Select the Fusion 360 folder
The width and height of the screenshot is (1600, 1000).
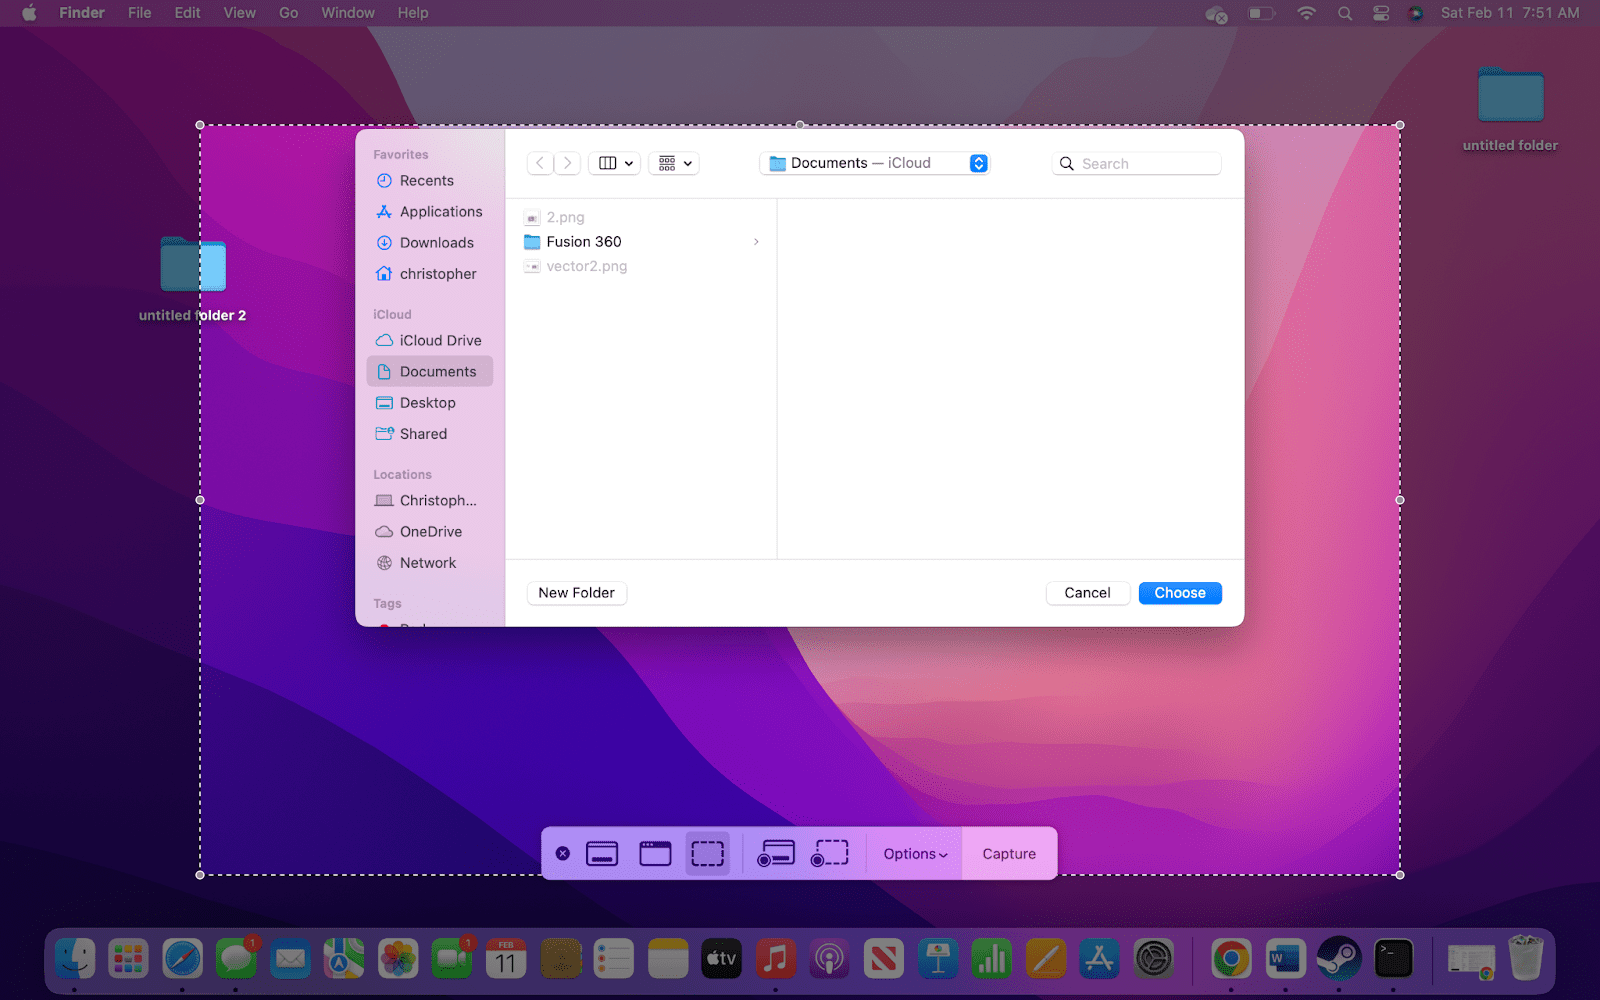tap(640, 242)
